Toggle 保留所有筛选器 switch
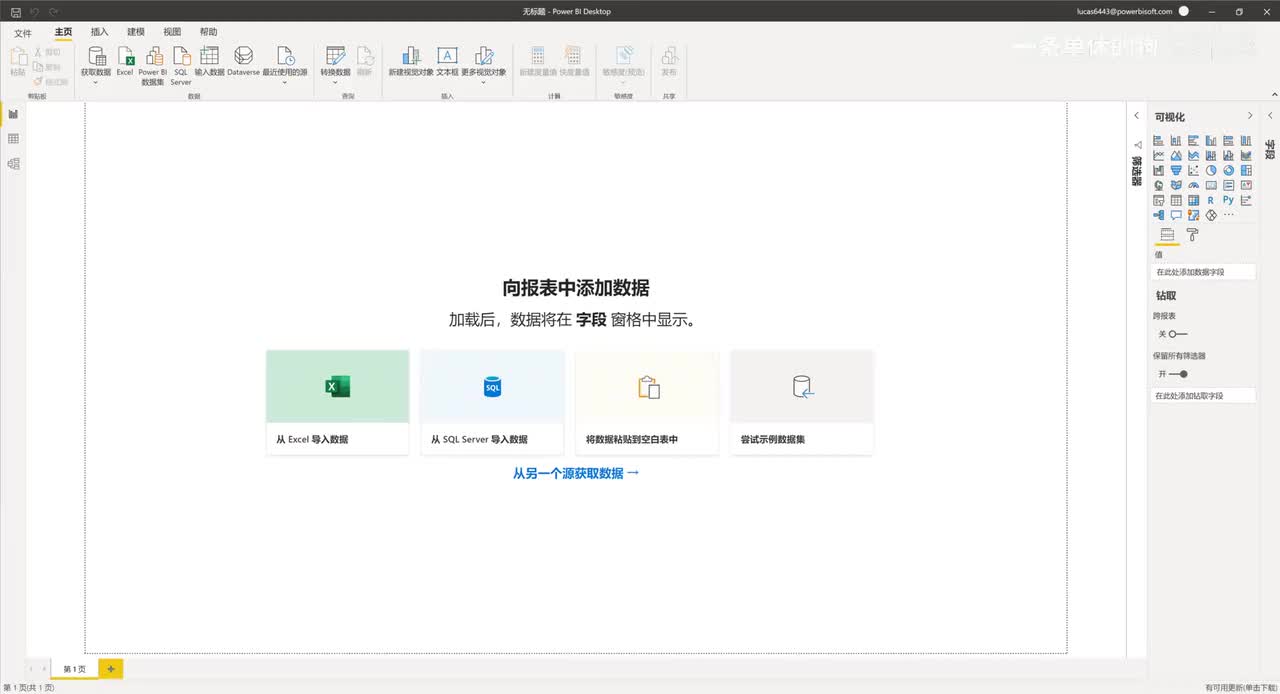 point(1178,374)
